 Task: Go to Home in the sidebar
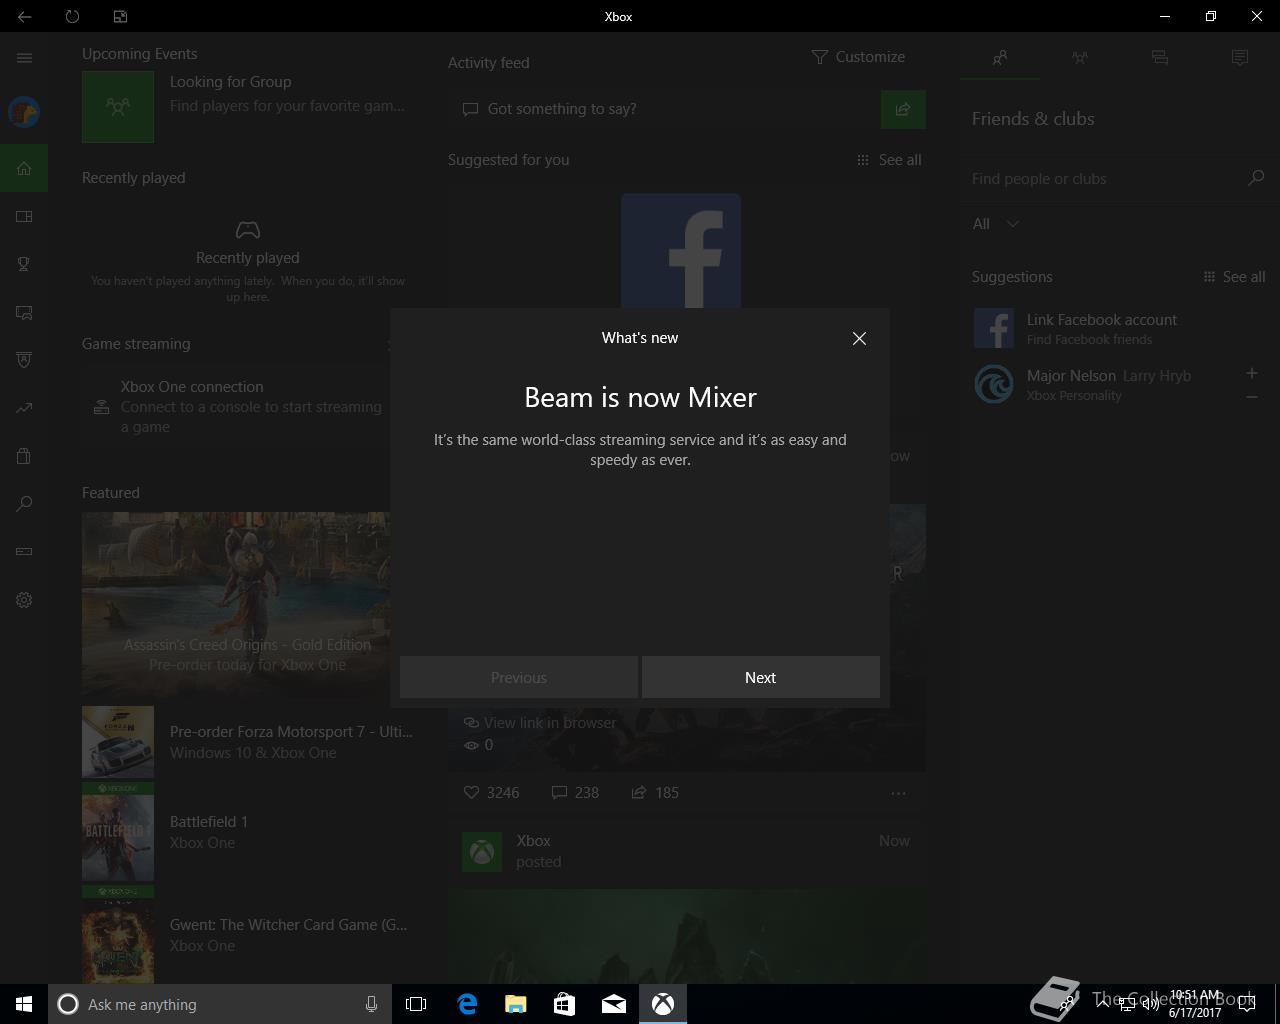point(24,168)
